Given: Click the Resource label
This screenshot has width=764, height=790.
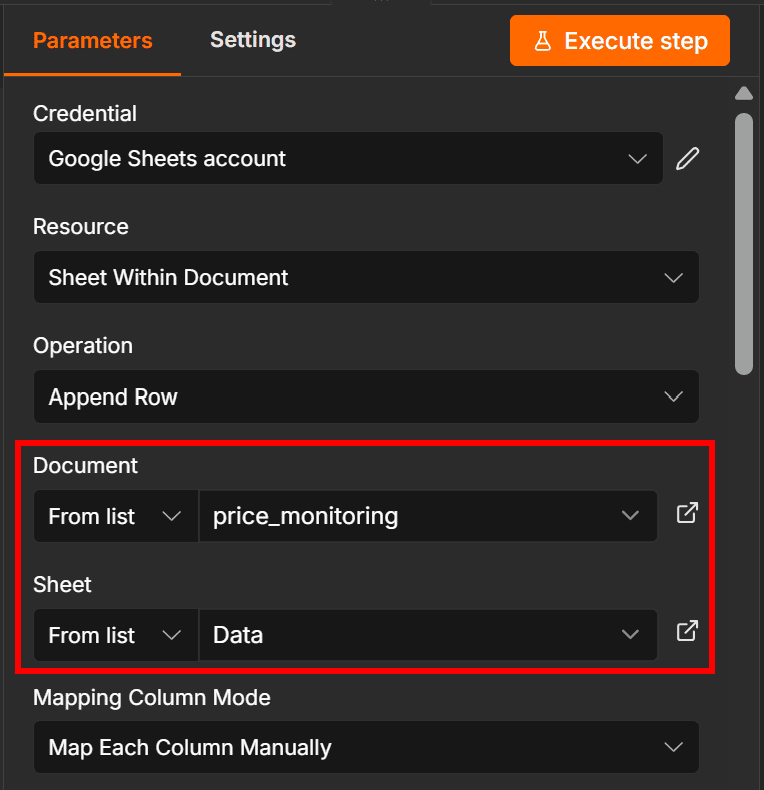Looking at the screenshot, I should click(81, 227).
